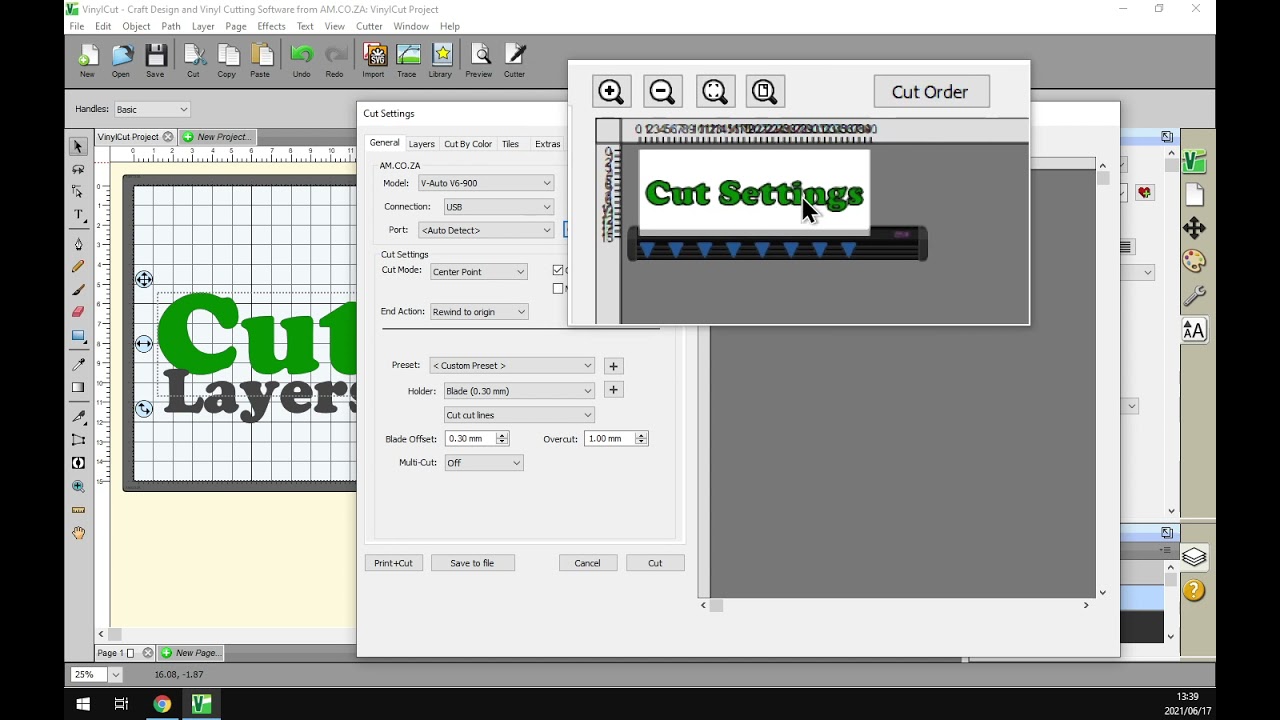
Task: Click the Save toolbar icon
Action: coord(155,61)
